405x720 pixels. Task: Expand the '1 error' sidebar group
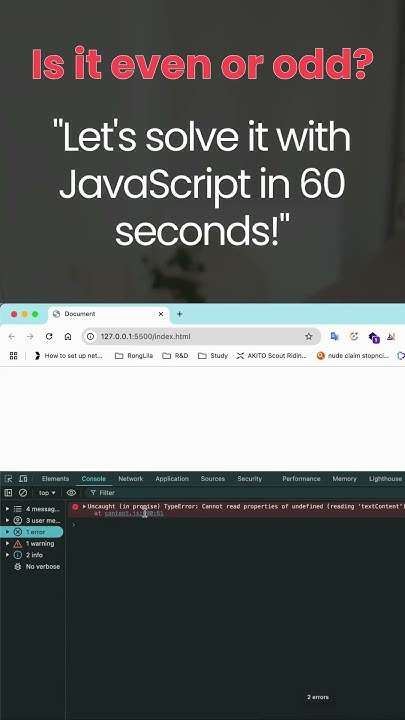click(7, 532)
